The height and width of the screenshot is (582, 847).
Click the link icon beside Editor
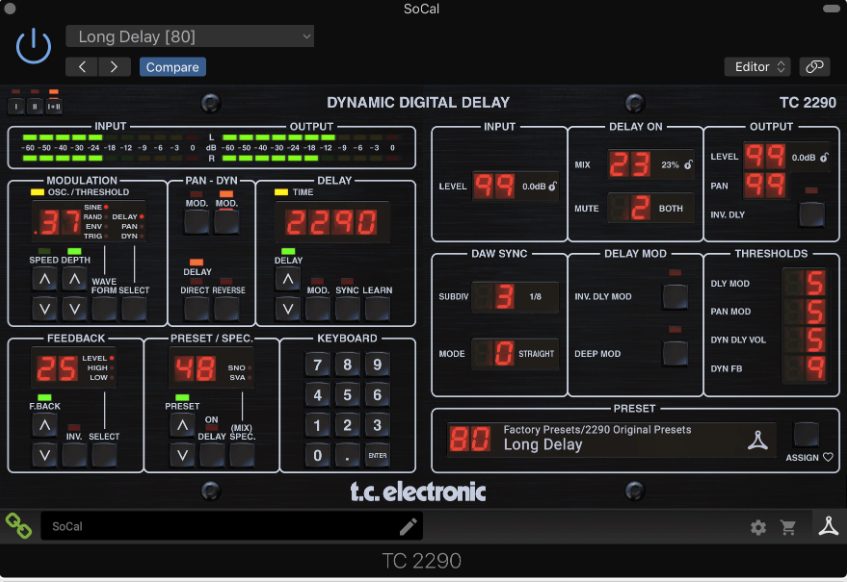click(815, 67)
